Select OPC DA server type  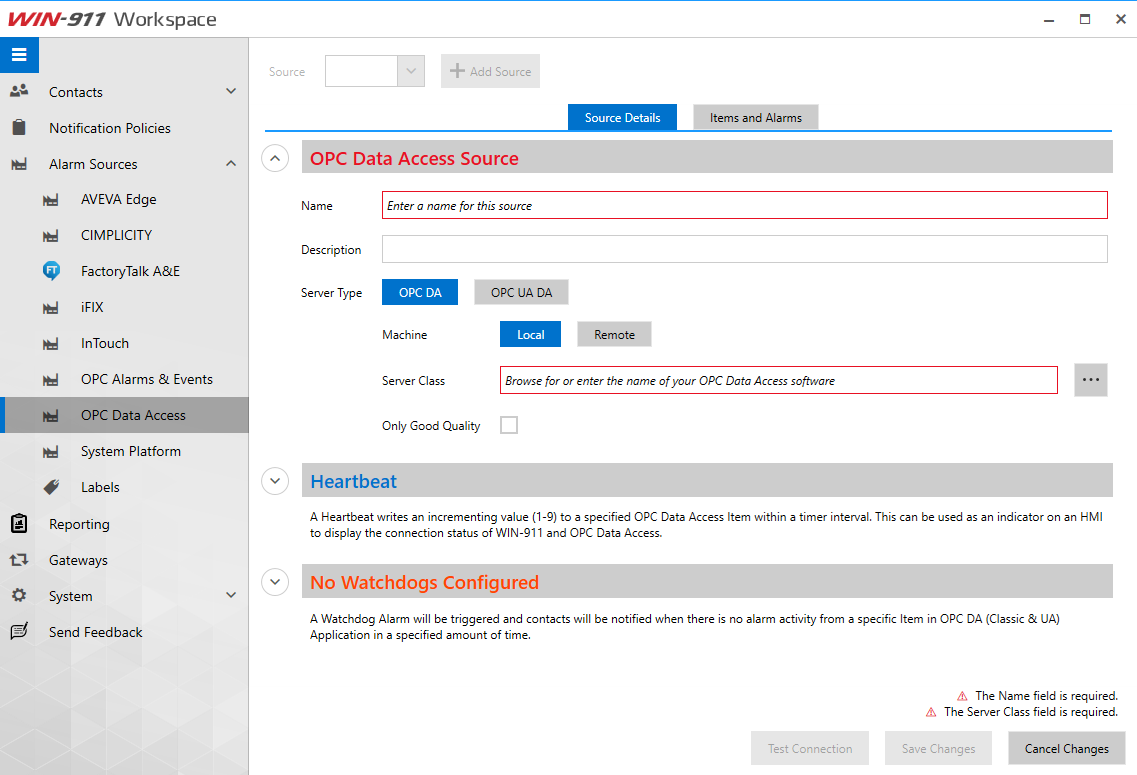click(420, 292)
